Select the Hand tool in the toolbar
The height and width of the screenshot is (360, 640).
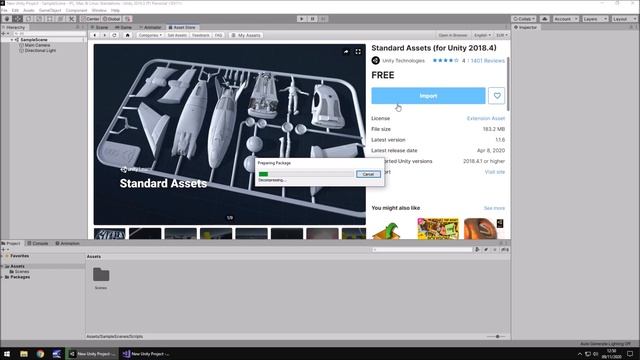pyautogui.click(x=7, y=19)
